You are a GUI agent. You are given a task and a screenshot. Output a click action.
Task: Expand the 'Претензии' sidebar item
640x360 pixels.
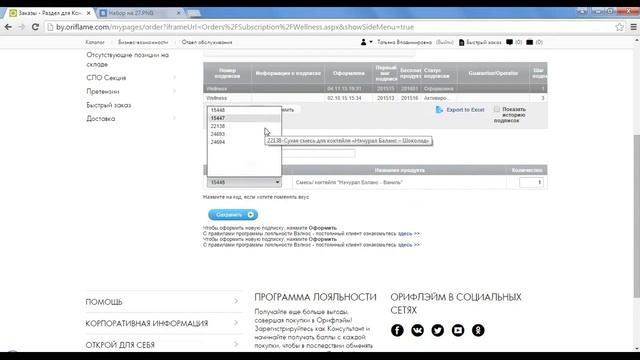tap(174, 91)
